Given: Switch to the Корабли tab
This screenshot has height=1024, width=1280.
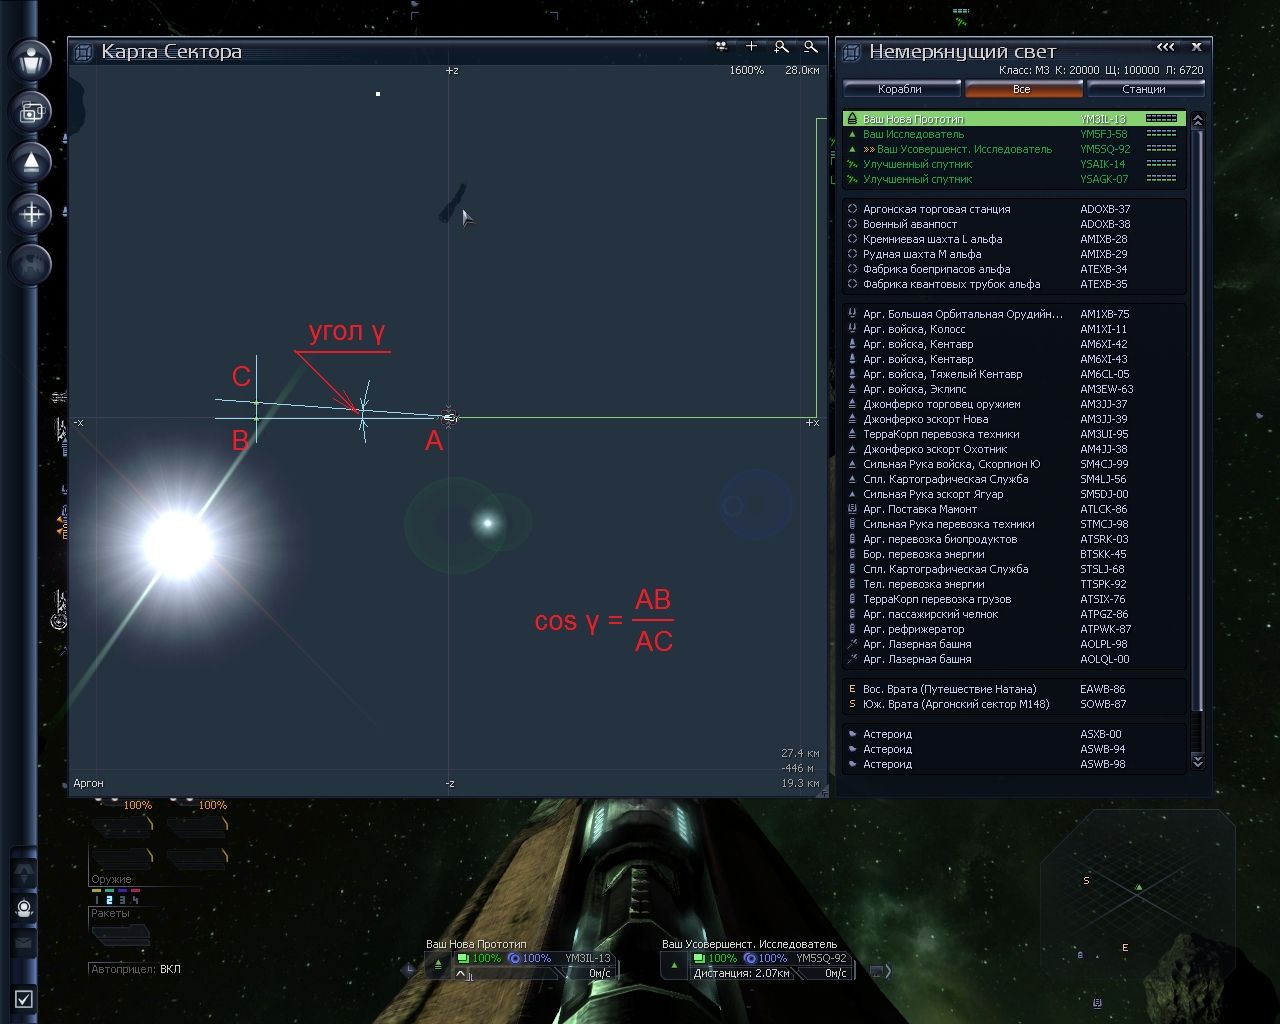Looking at the screenshot, I should [x=900, y=89].
